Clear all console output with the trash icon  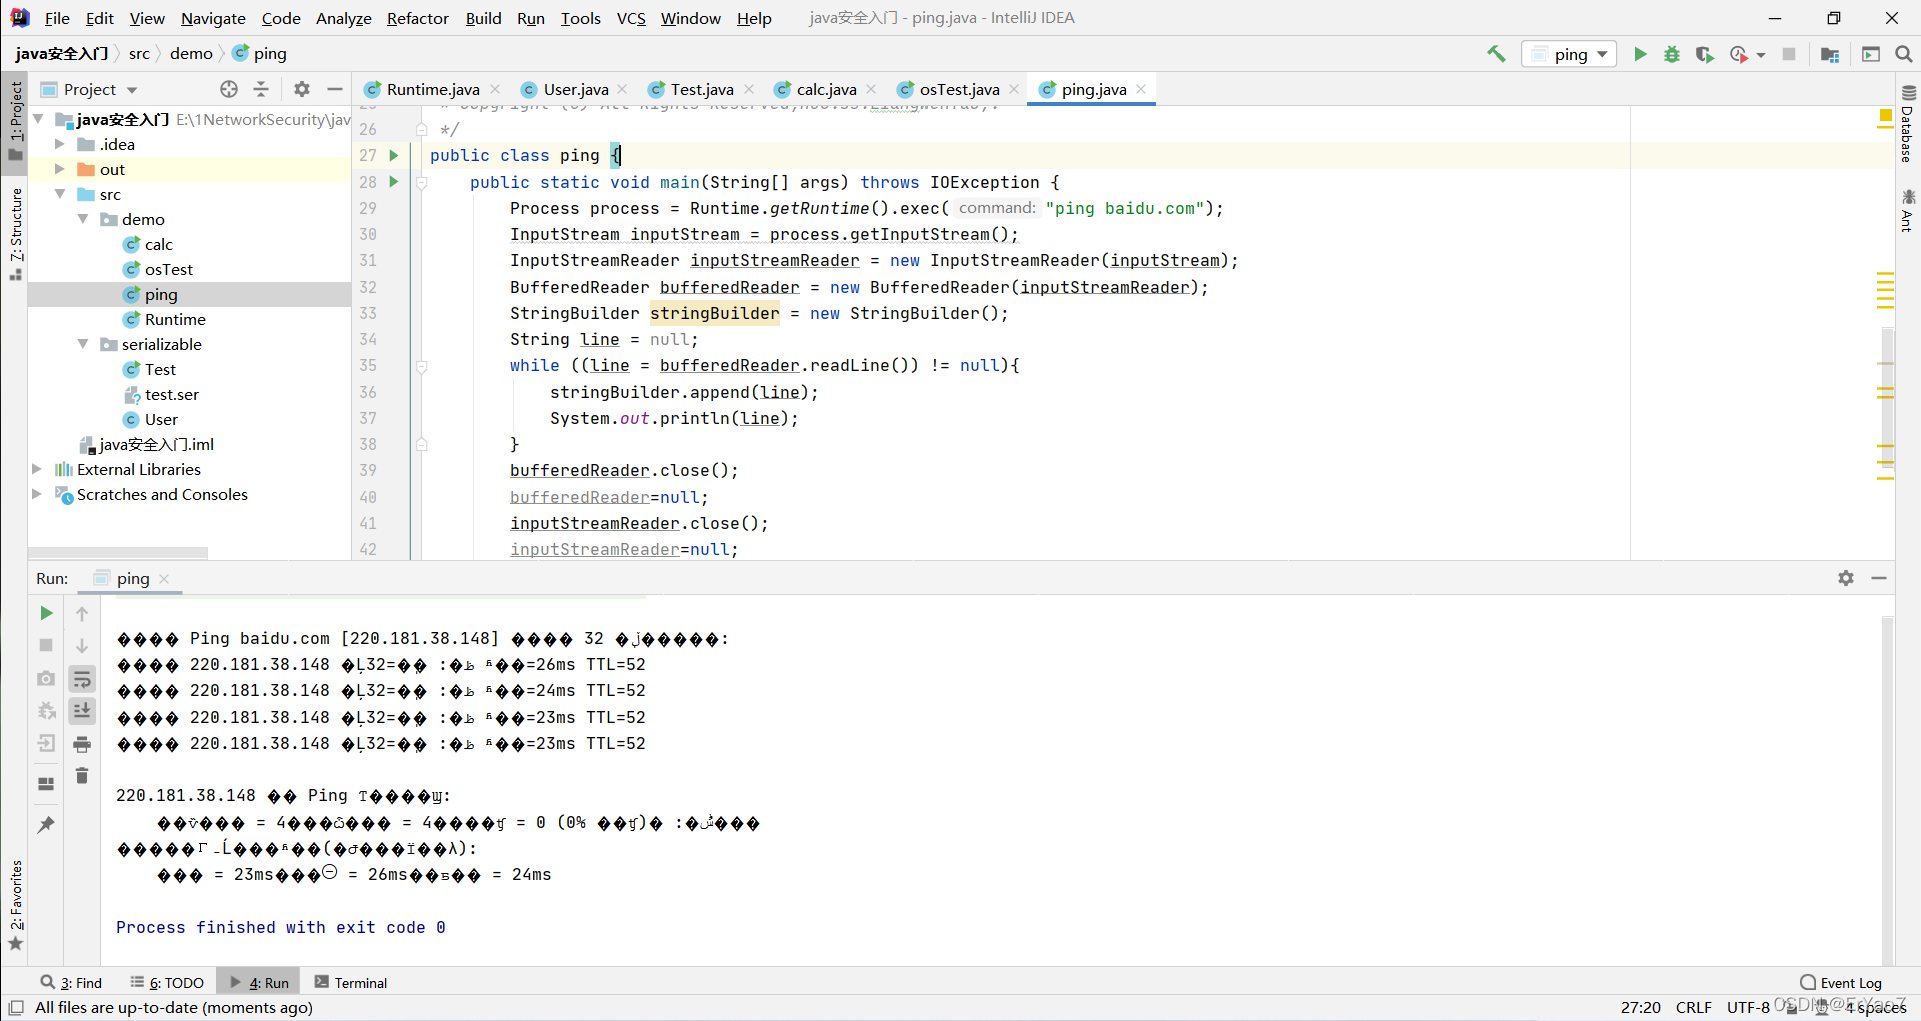[x=82, y=776]
